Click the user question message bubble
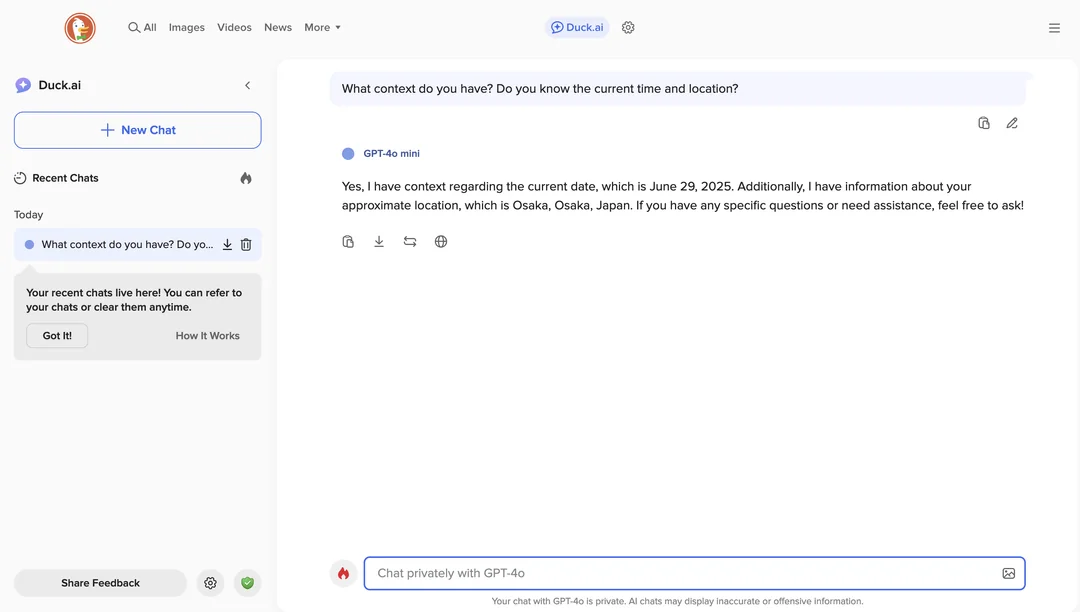This screenshot has height=612, width=1080. tap(678, 89)
